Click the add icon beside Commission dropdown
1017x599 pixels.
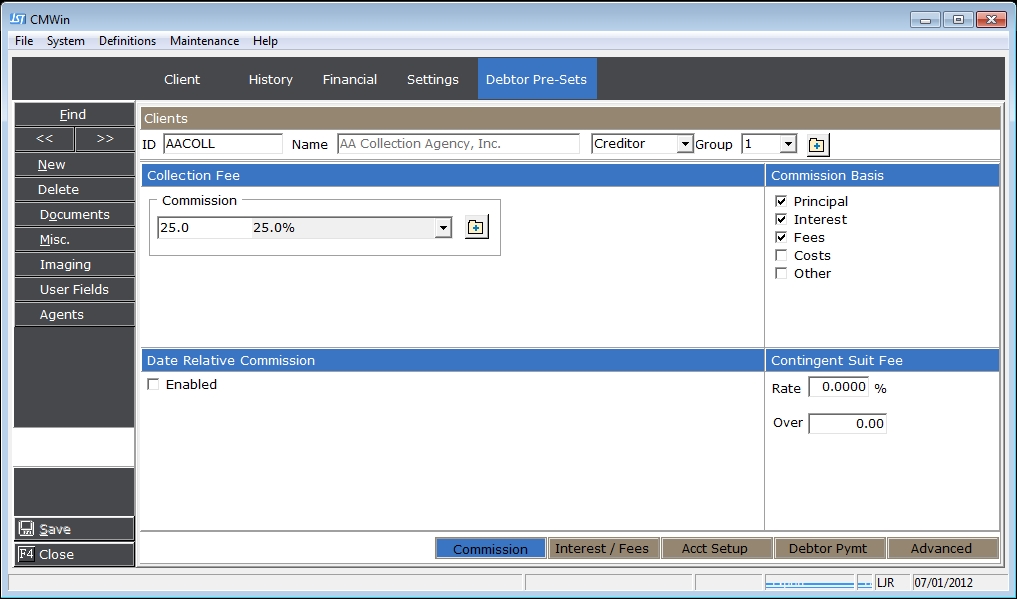[476, 228]
